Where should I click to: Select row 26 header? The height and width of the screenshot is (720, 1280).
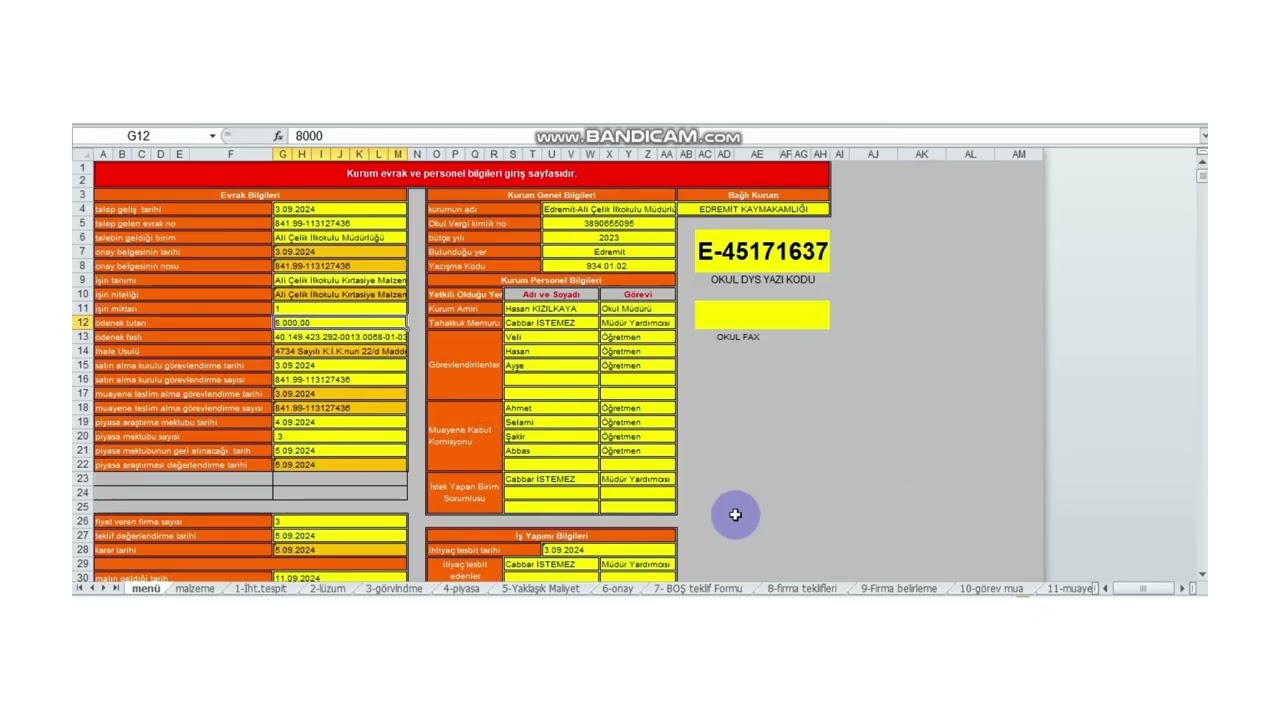[x=83, y=521]
